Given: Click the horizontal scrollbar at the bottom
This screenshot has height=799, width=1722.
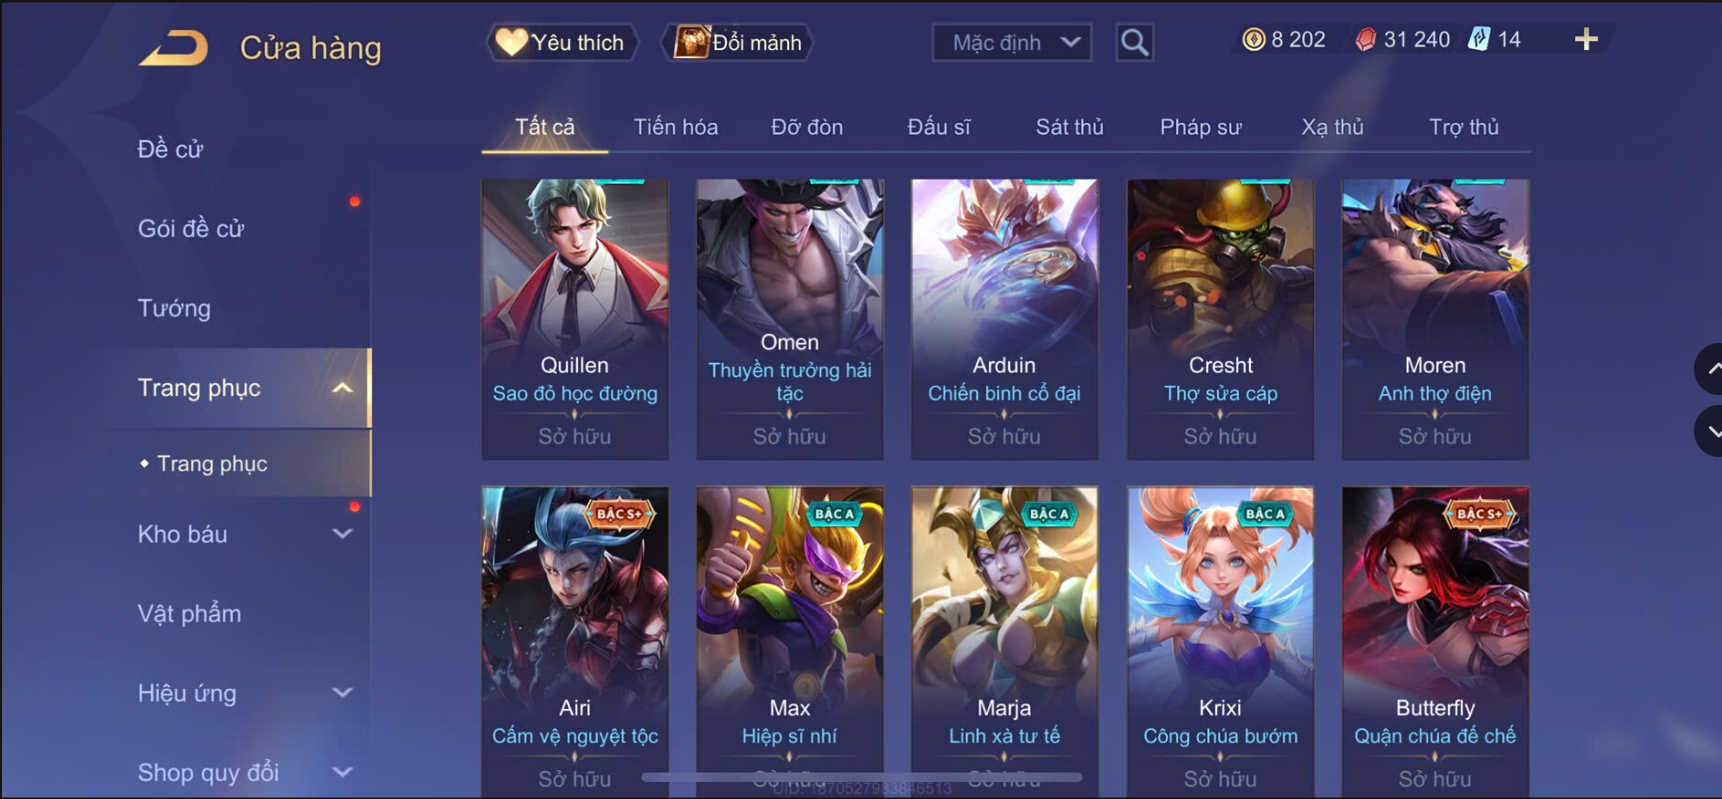Looking at the screenshot, I should [862, 776].
